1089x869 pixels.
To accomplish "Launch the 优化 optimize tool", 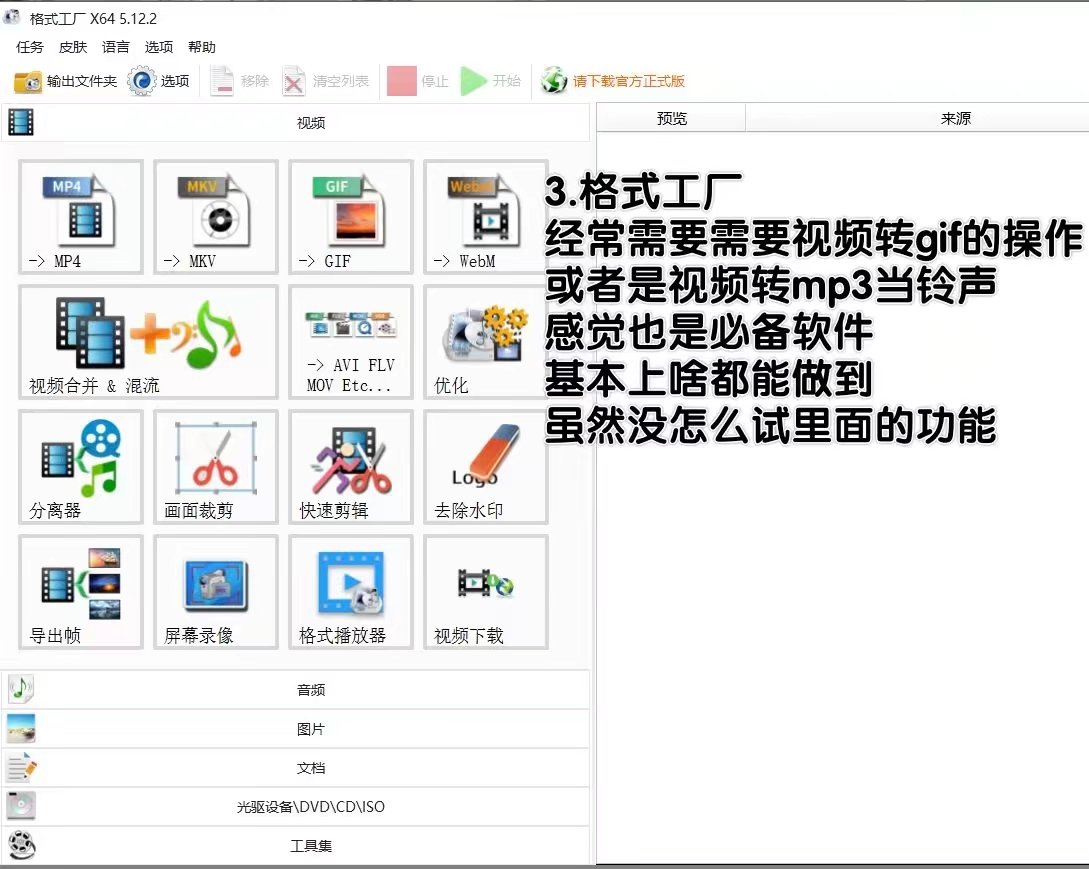I will click(x=485, y=342).
